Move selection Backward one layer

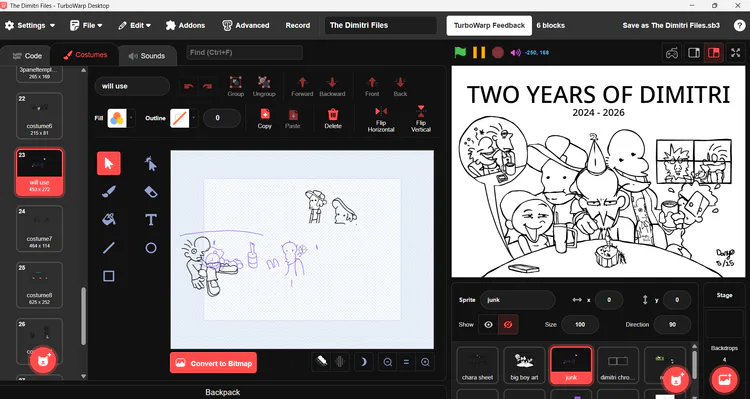coord(332,86)
